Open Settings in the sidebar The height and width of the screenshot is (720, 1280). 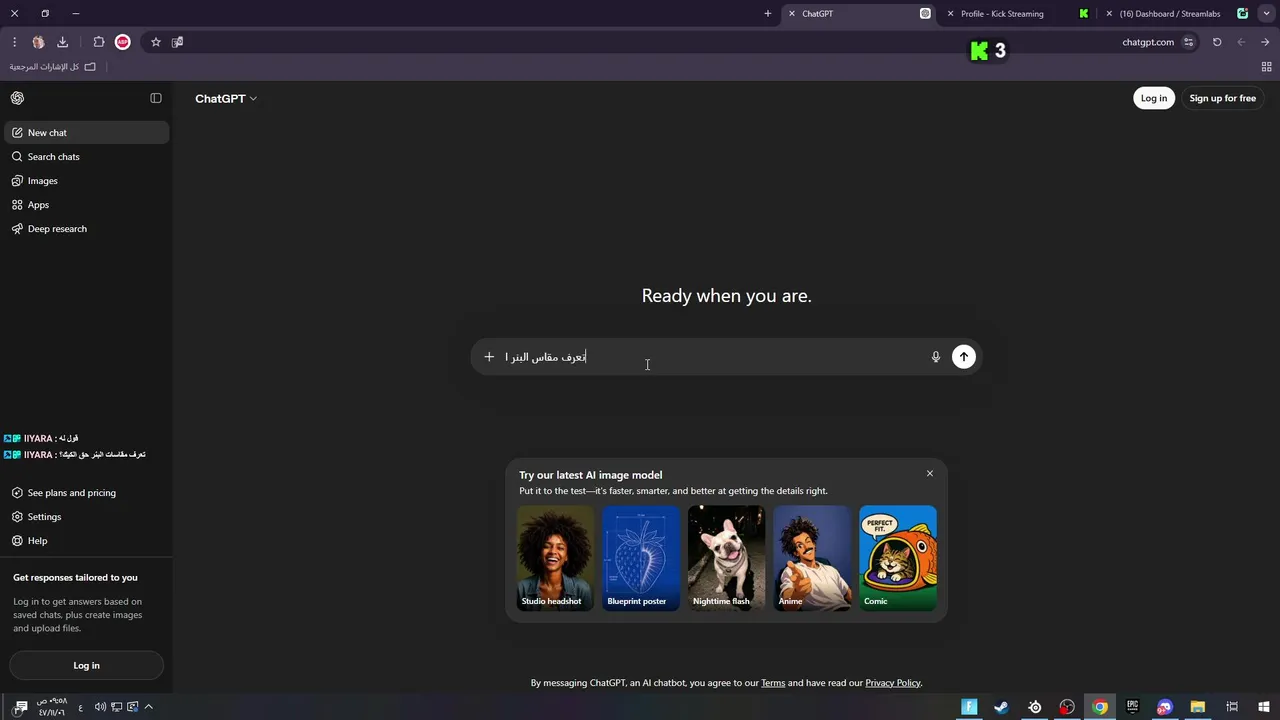pos(87,516)
